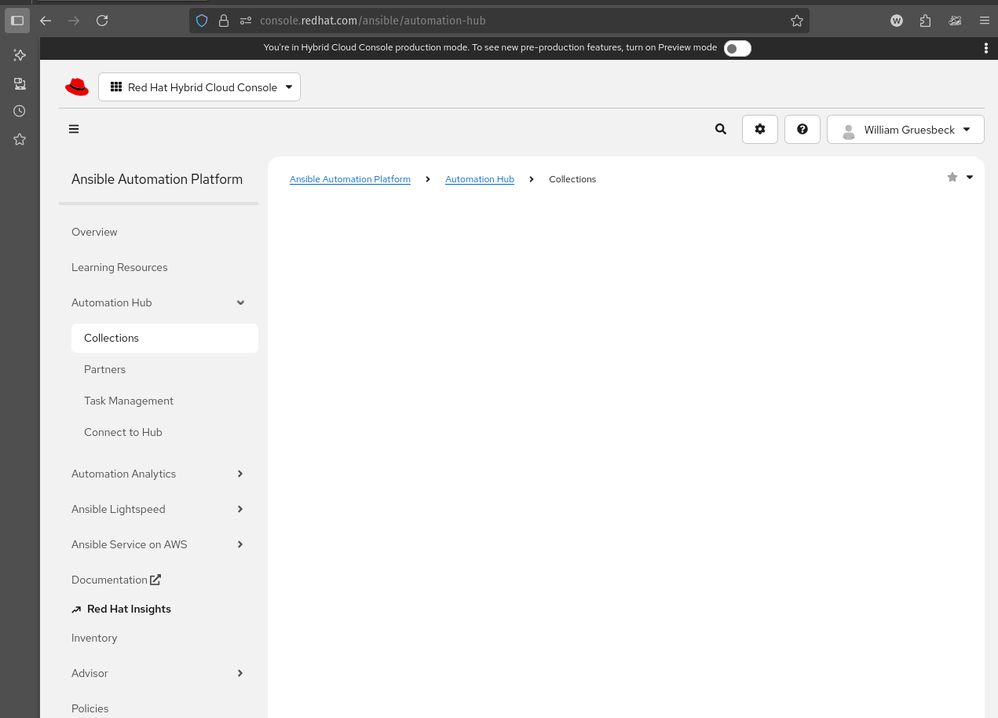Image resolution: width=998 pixels, height=718 pixels.
Task: Favorite this page with star icon
Action: (952, 177)
